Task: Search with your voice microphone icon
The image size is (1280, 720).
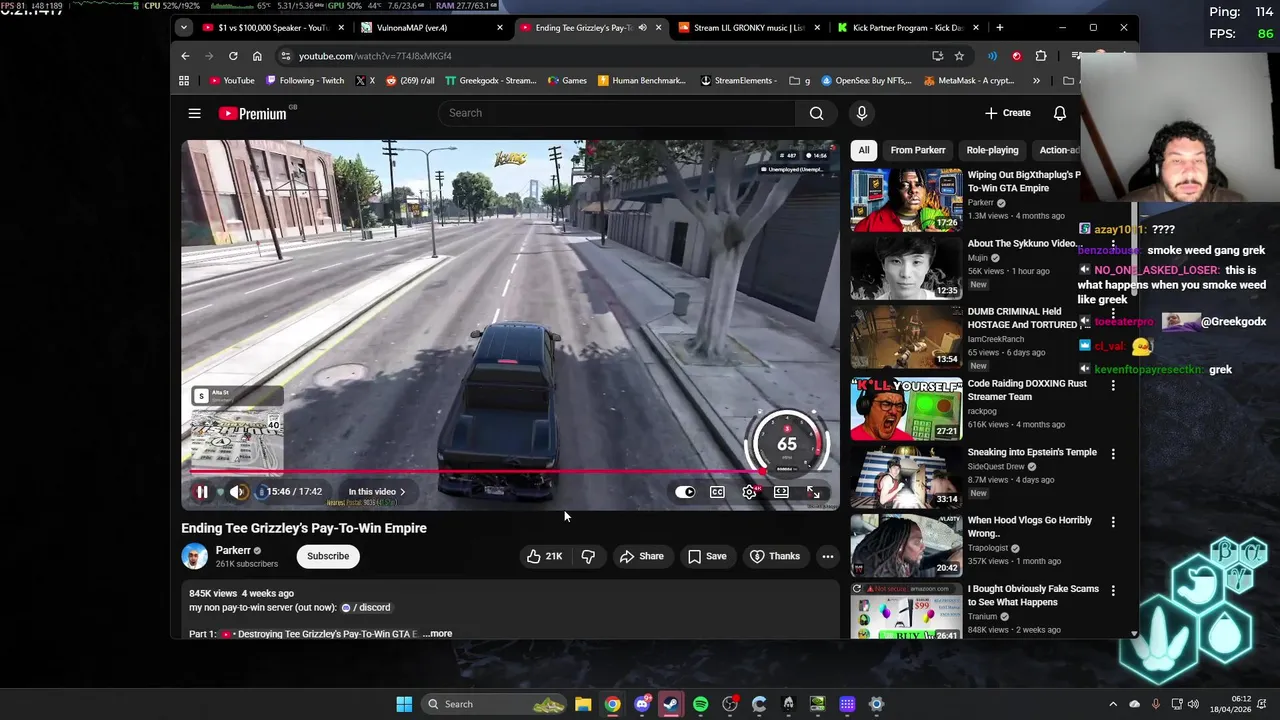Action: [861, 113]
